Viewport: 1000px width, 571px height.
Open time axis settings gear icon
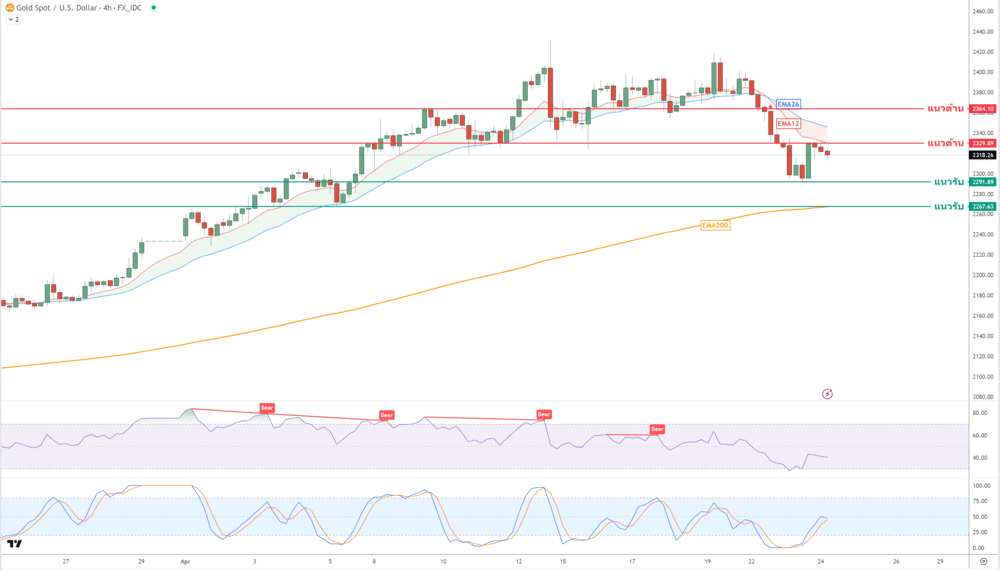[x=983, y=561]
